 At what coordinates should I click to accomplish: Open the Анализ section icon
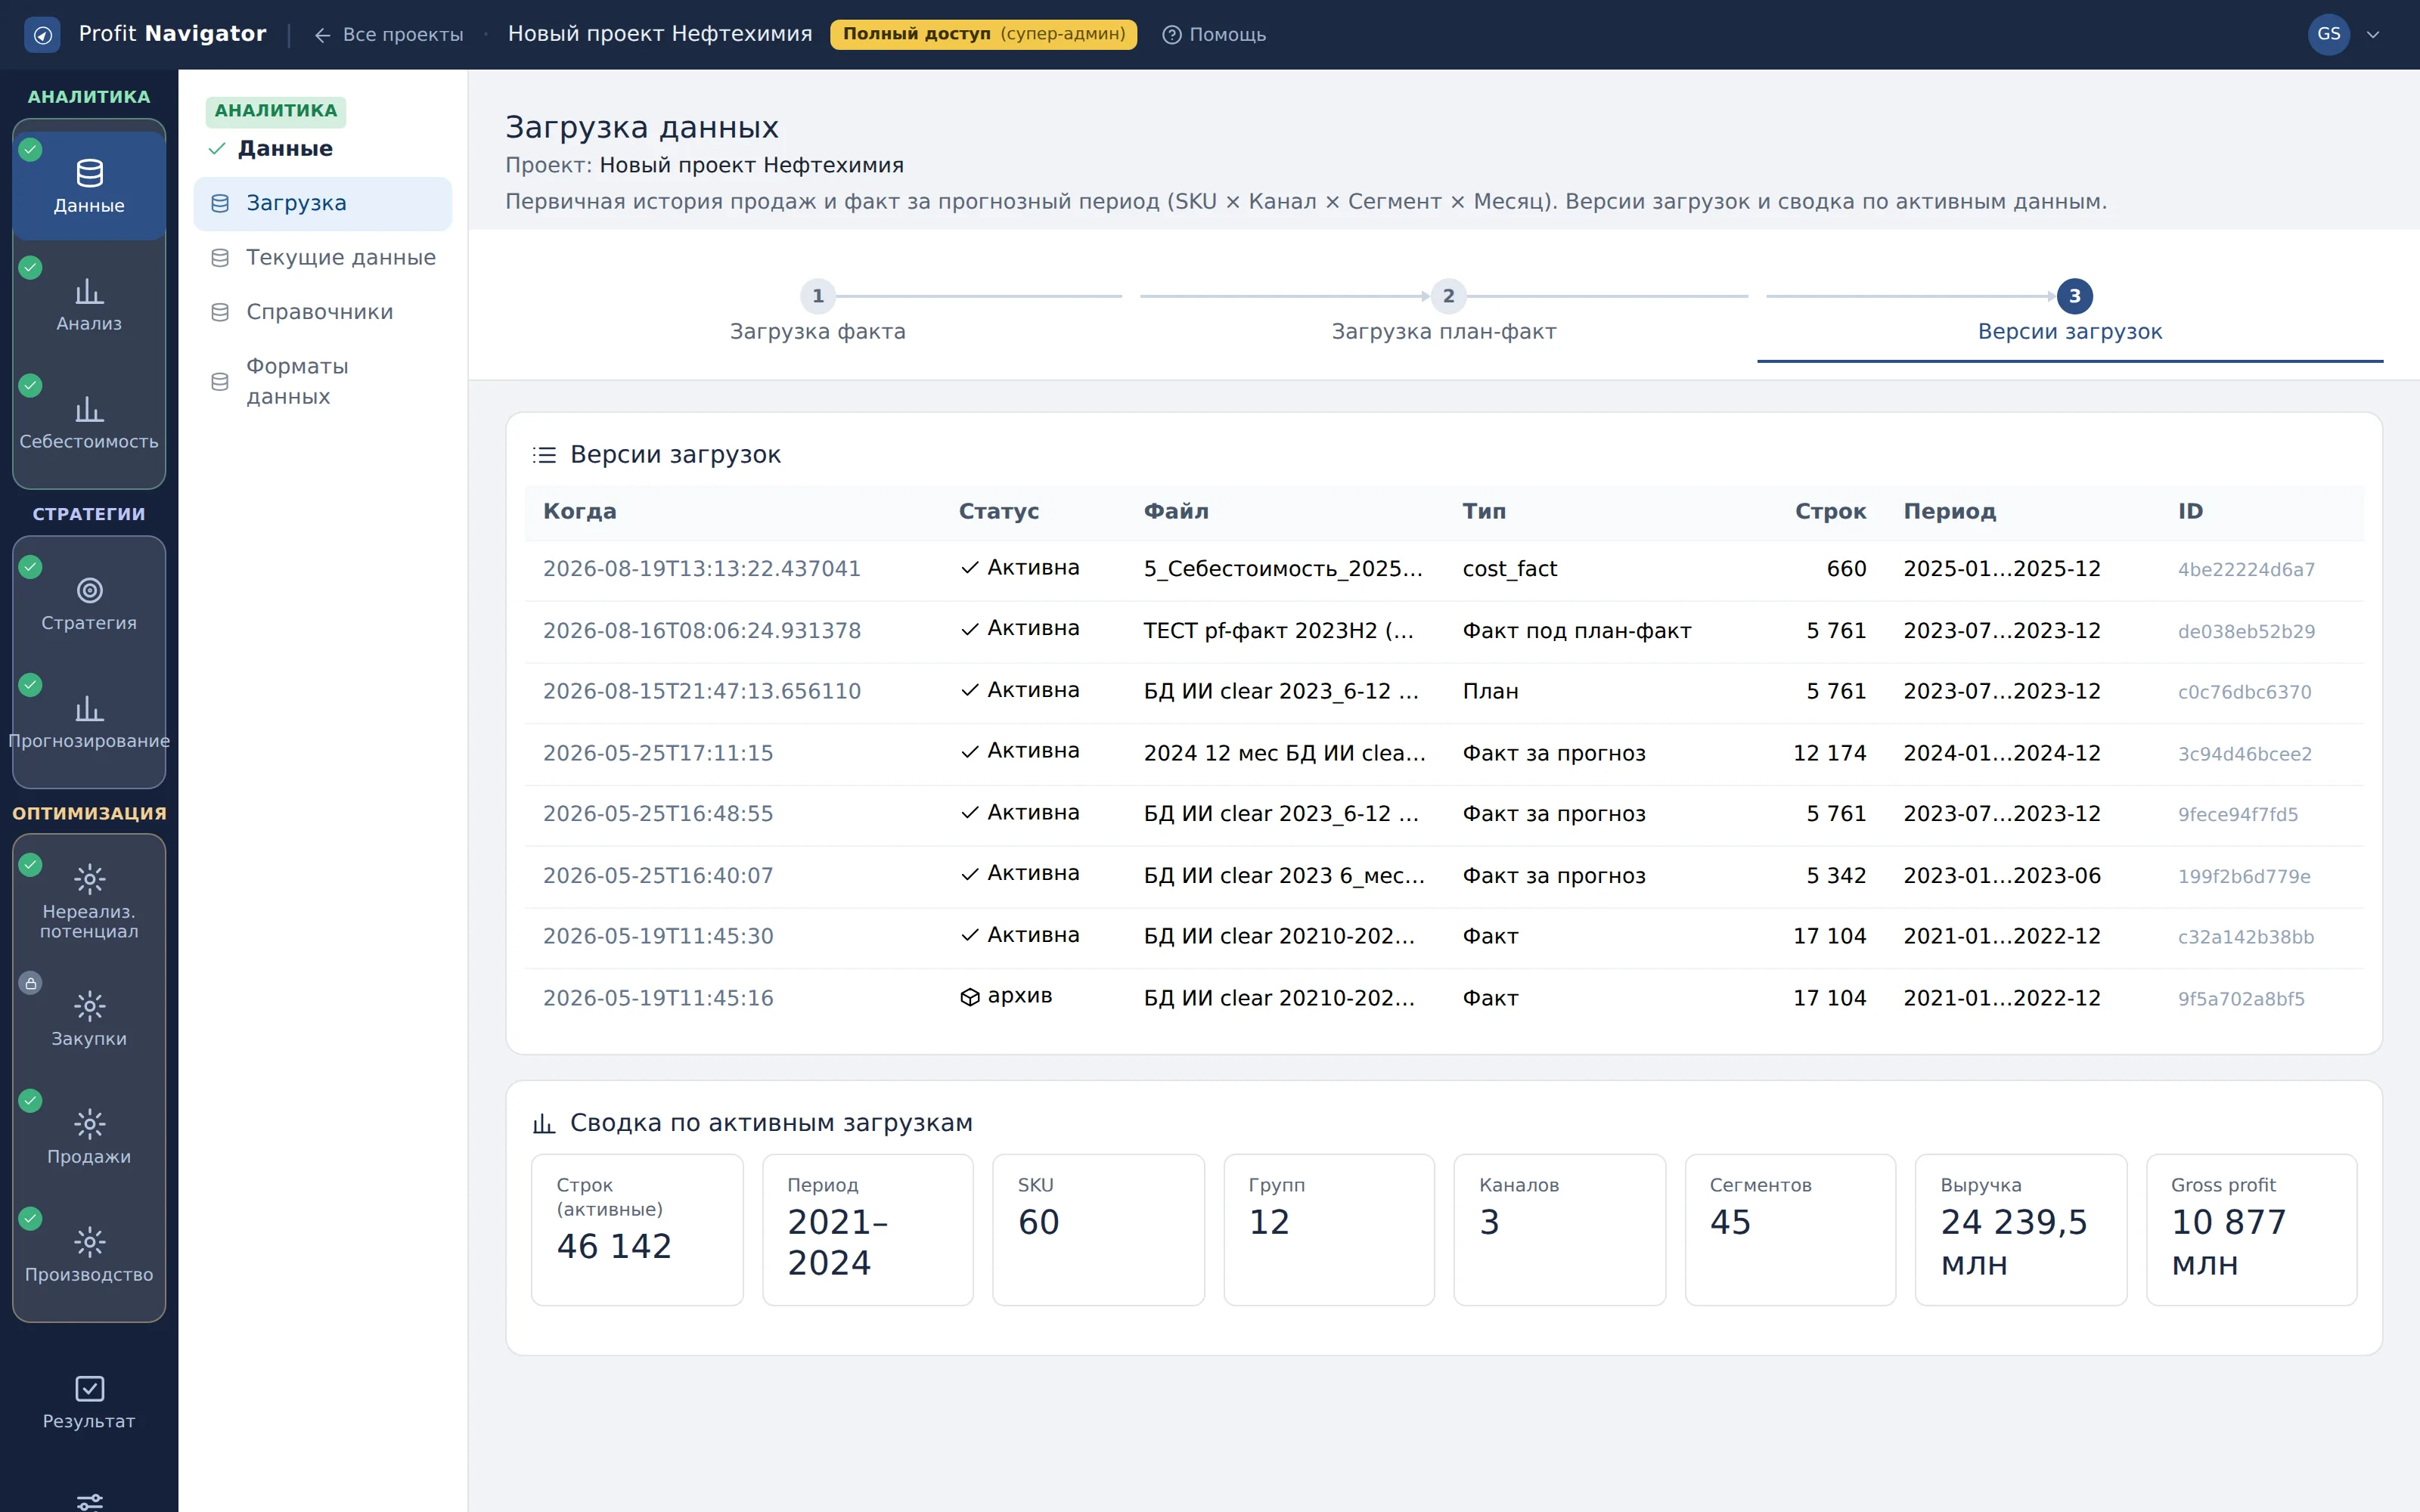click(89, 292)
